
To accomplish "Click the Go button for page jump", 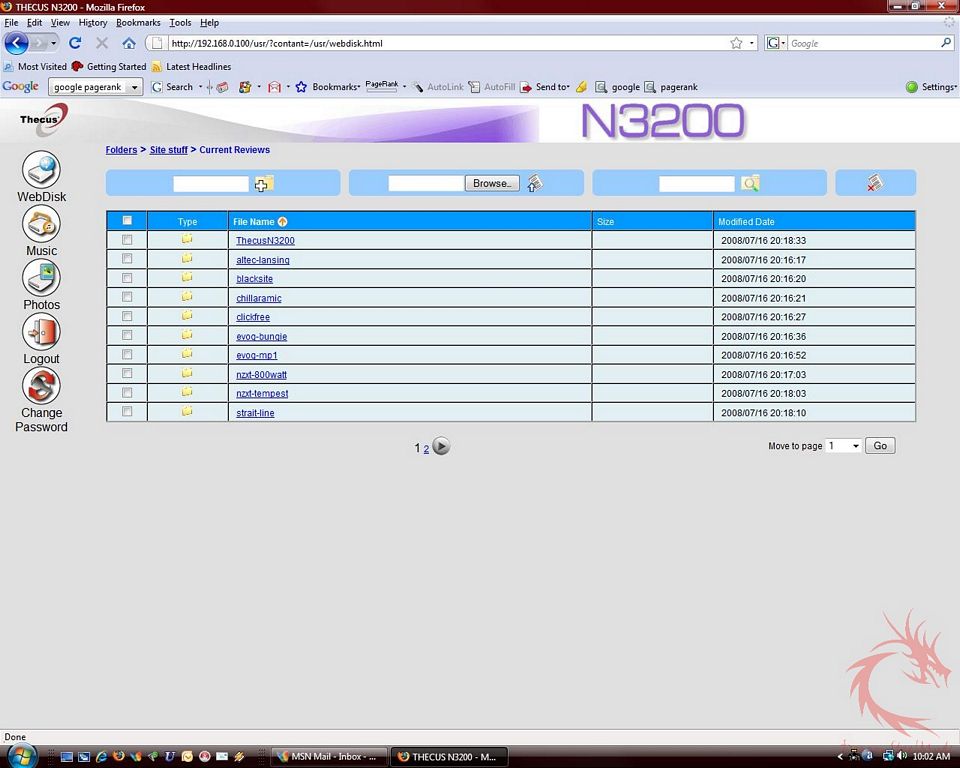I will coord(880,446).
